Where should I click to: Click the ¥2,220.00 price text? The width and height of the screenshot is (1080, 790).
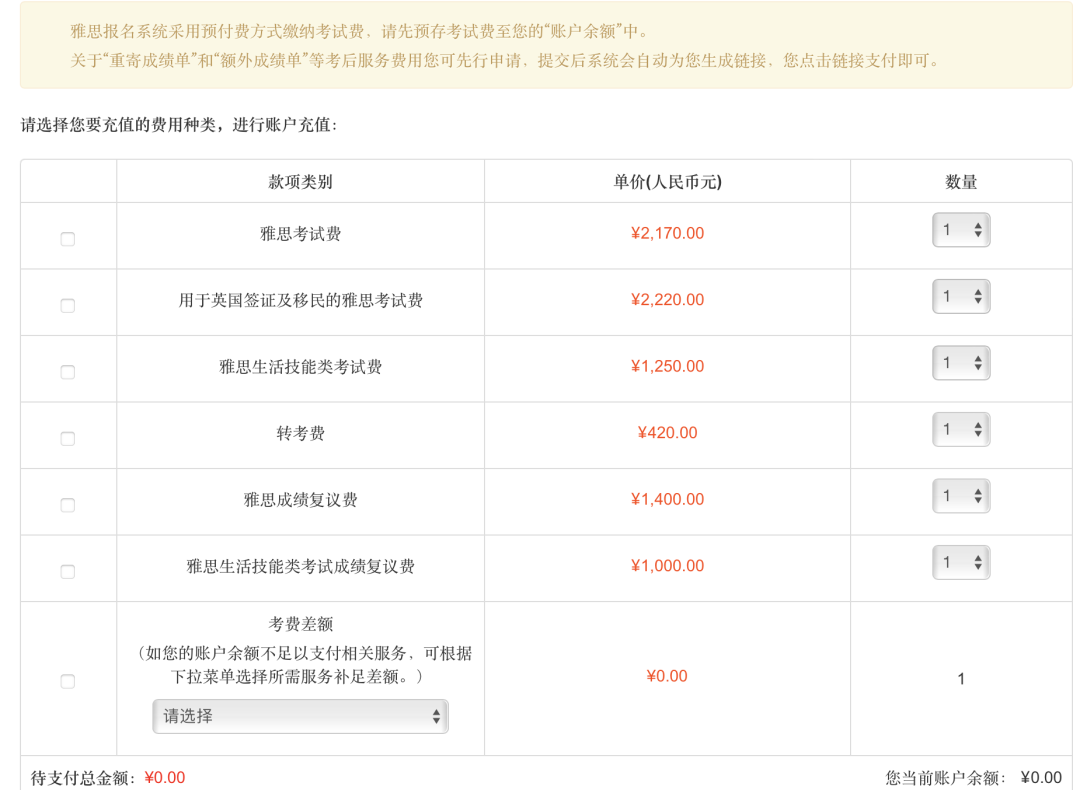tap(667, 300)
